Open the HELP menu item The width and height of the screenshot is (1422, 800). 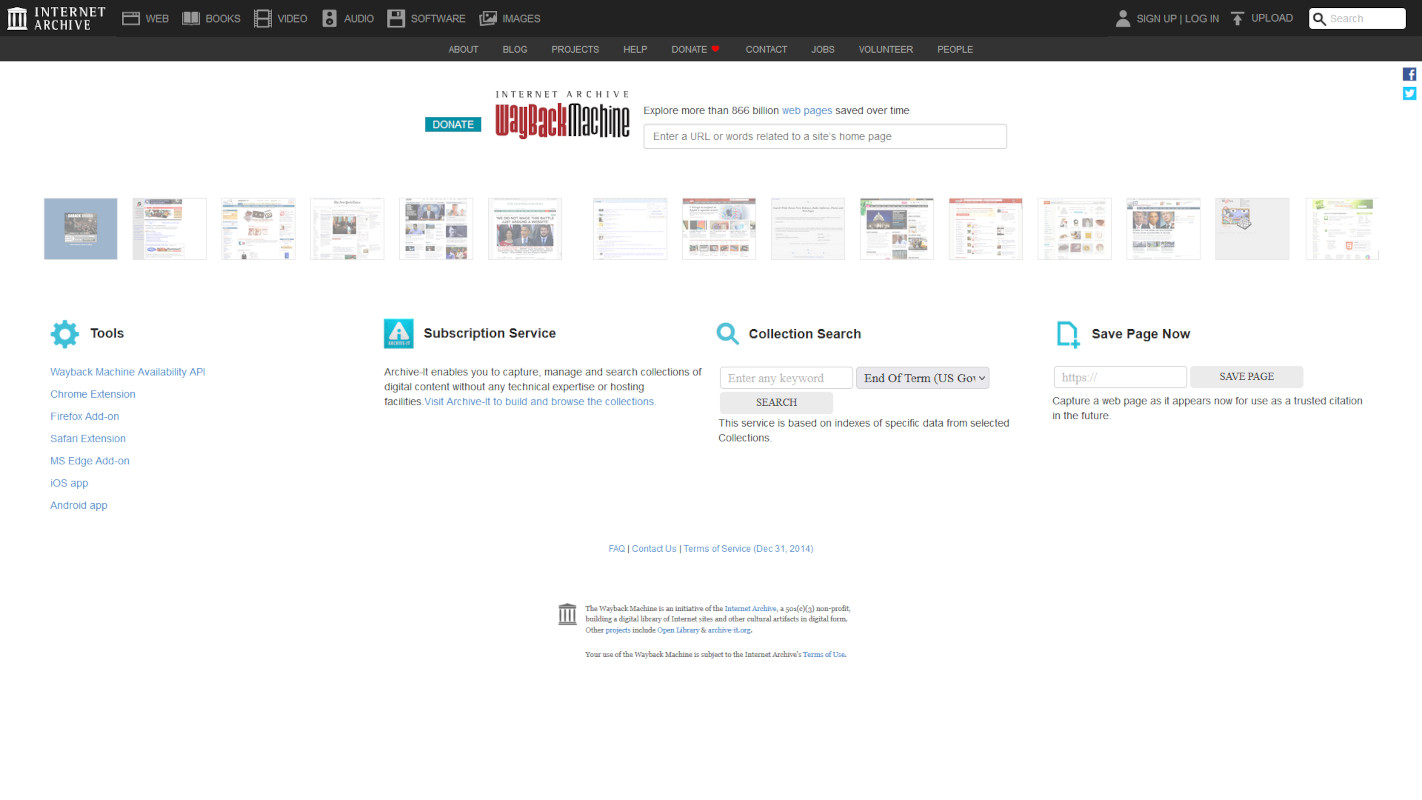(x=635, y=49)
